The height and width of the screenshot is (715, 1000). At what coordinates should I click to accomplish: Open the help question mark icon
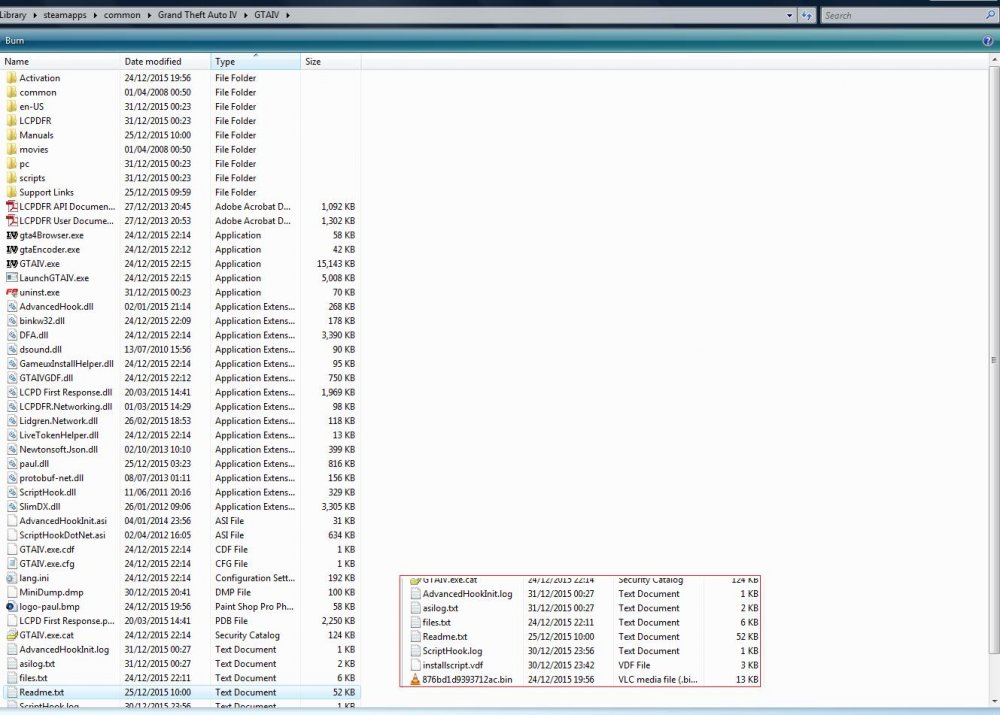coord(988,41)
